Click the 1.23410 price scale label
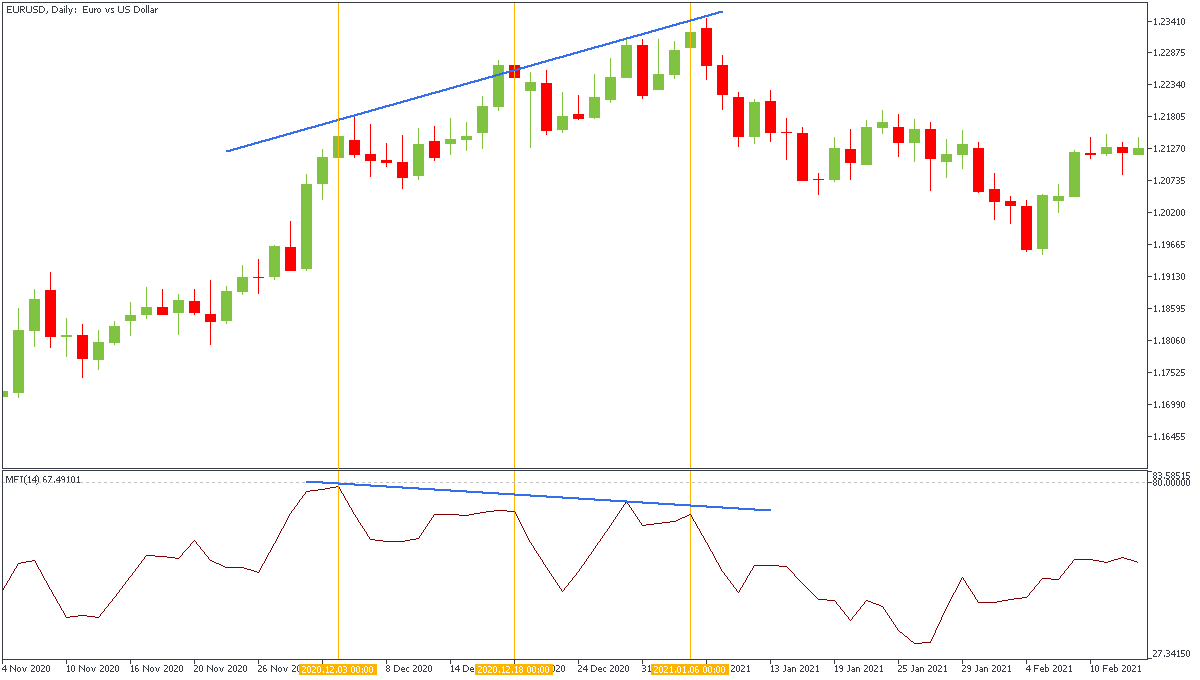Screen dimensions: 1200x680 [x=1167, y=21]
